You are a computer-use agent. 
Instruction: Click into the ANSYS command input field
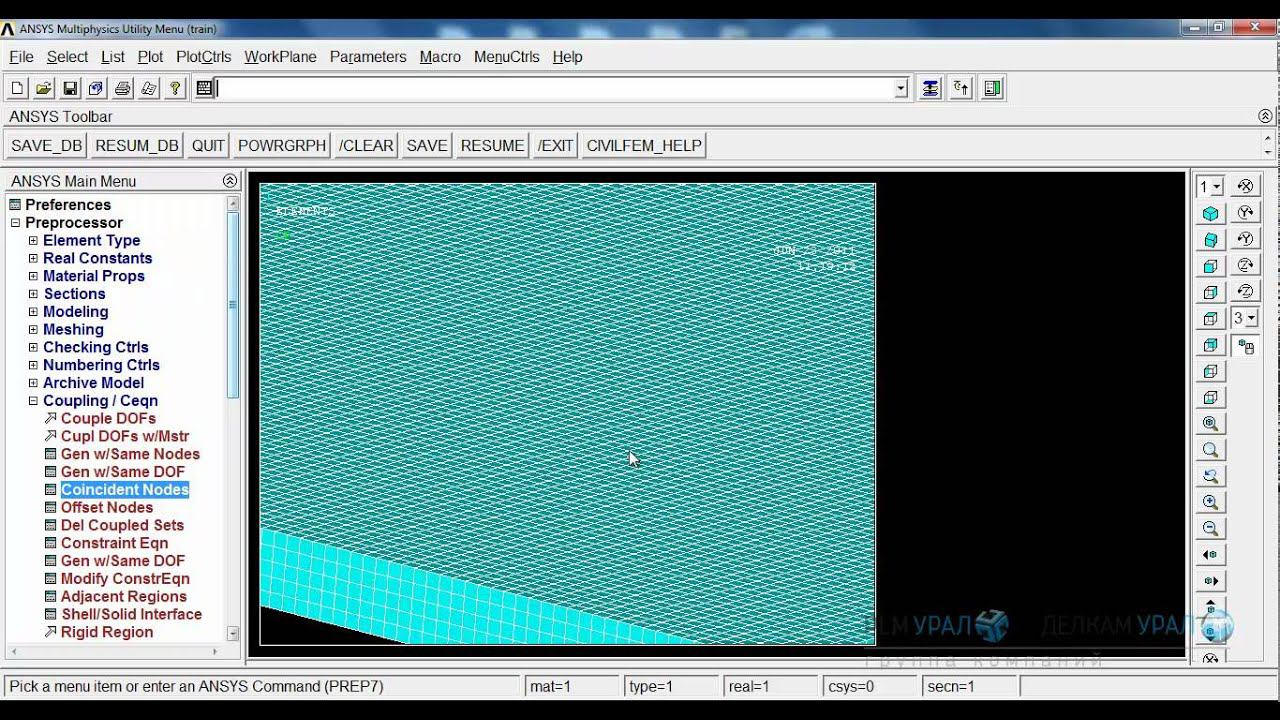[555, 88]
